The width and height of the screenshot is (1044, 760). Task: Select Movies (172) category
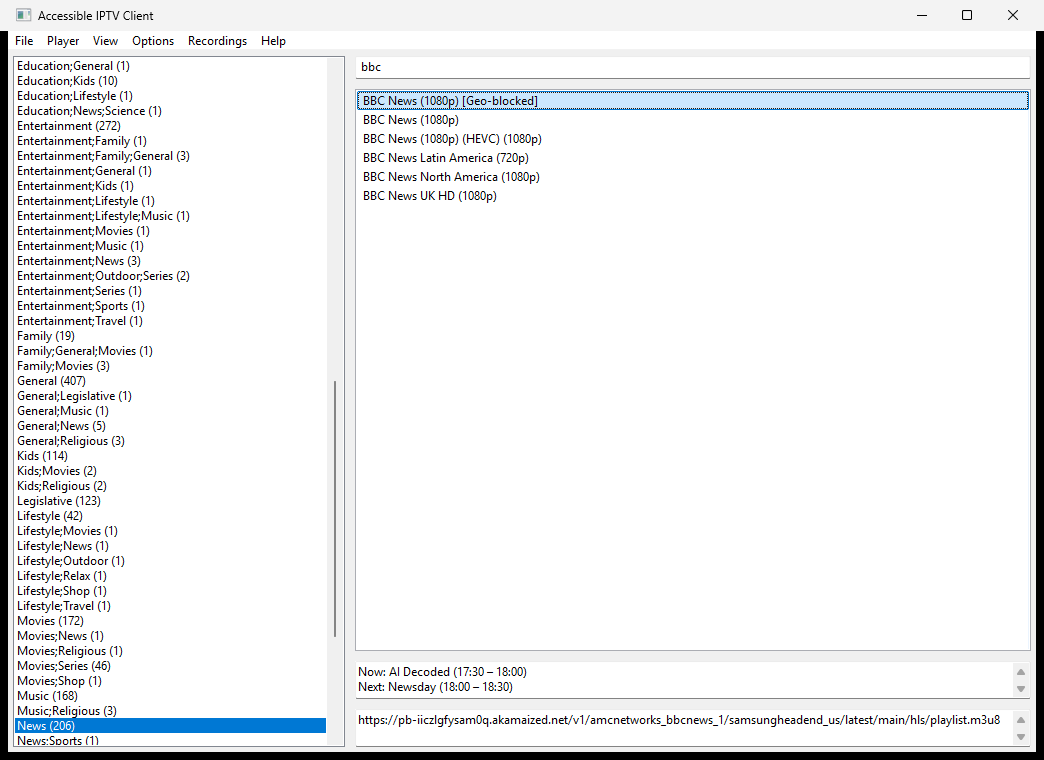(170, 621)
